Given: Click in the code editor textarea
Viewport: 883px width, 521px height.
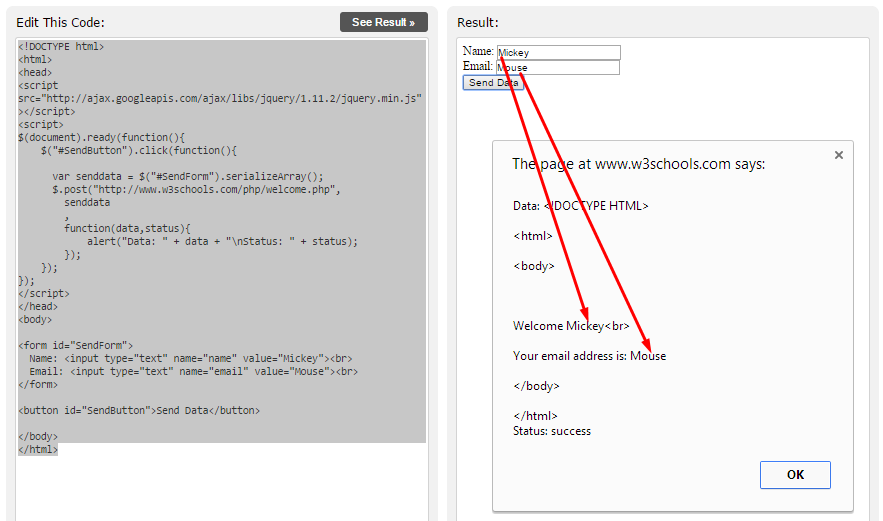Looking at the screenshot, I should pyautogui.click(x=222, y=279).
